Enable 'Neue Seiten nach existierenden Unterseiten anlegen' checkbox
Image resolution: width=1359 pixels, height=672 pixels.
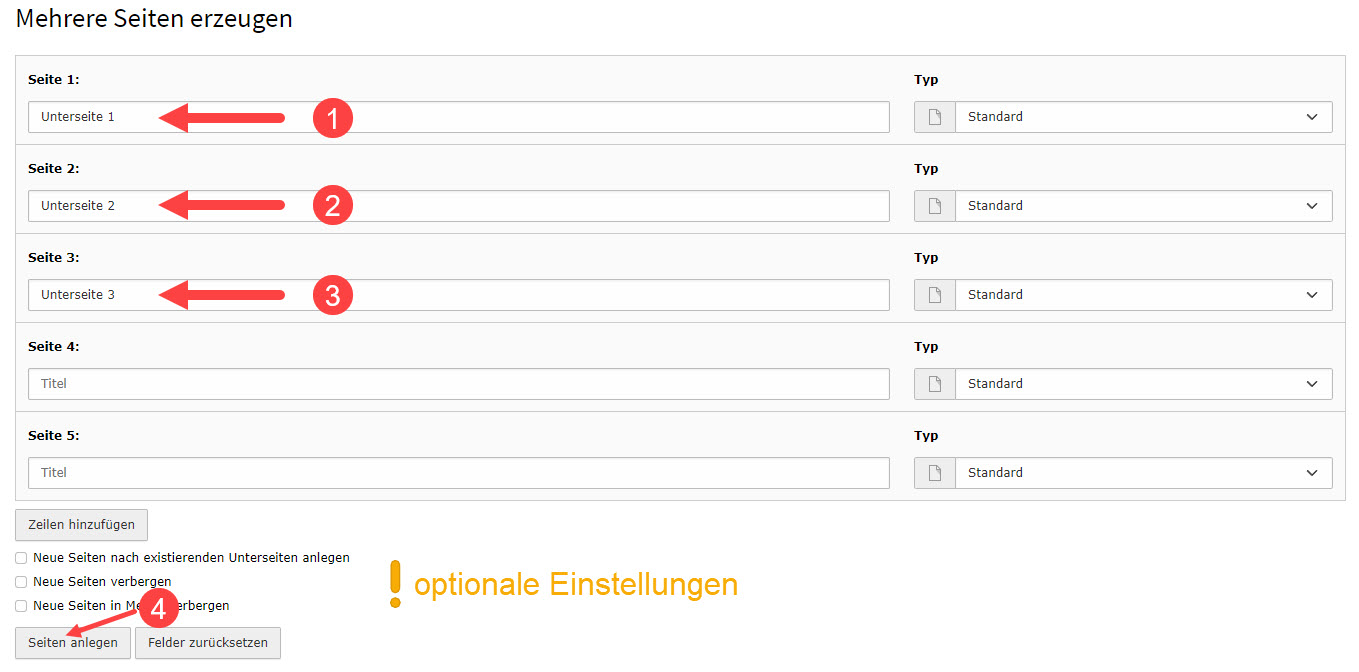(x=21, y=558)
